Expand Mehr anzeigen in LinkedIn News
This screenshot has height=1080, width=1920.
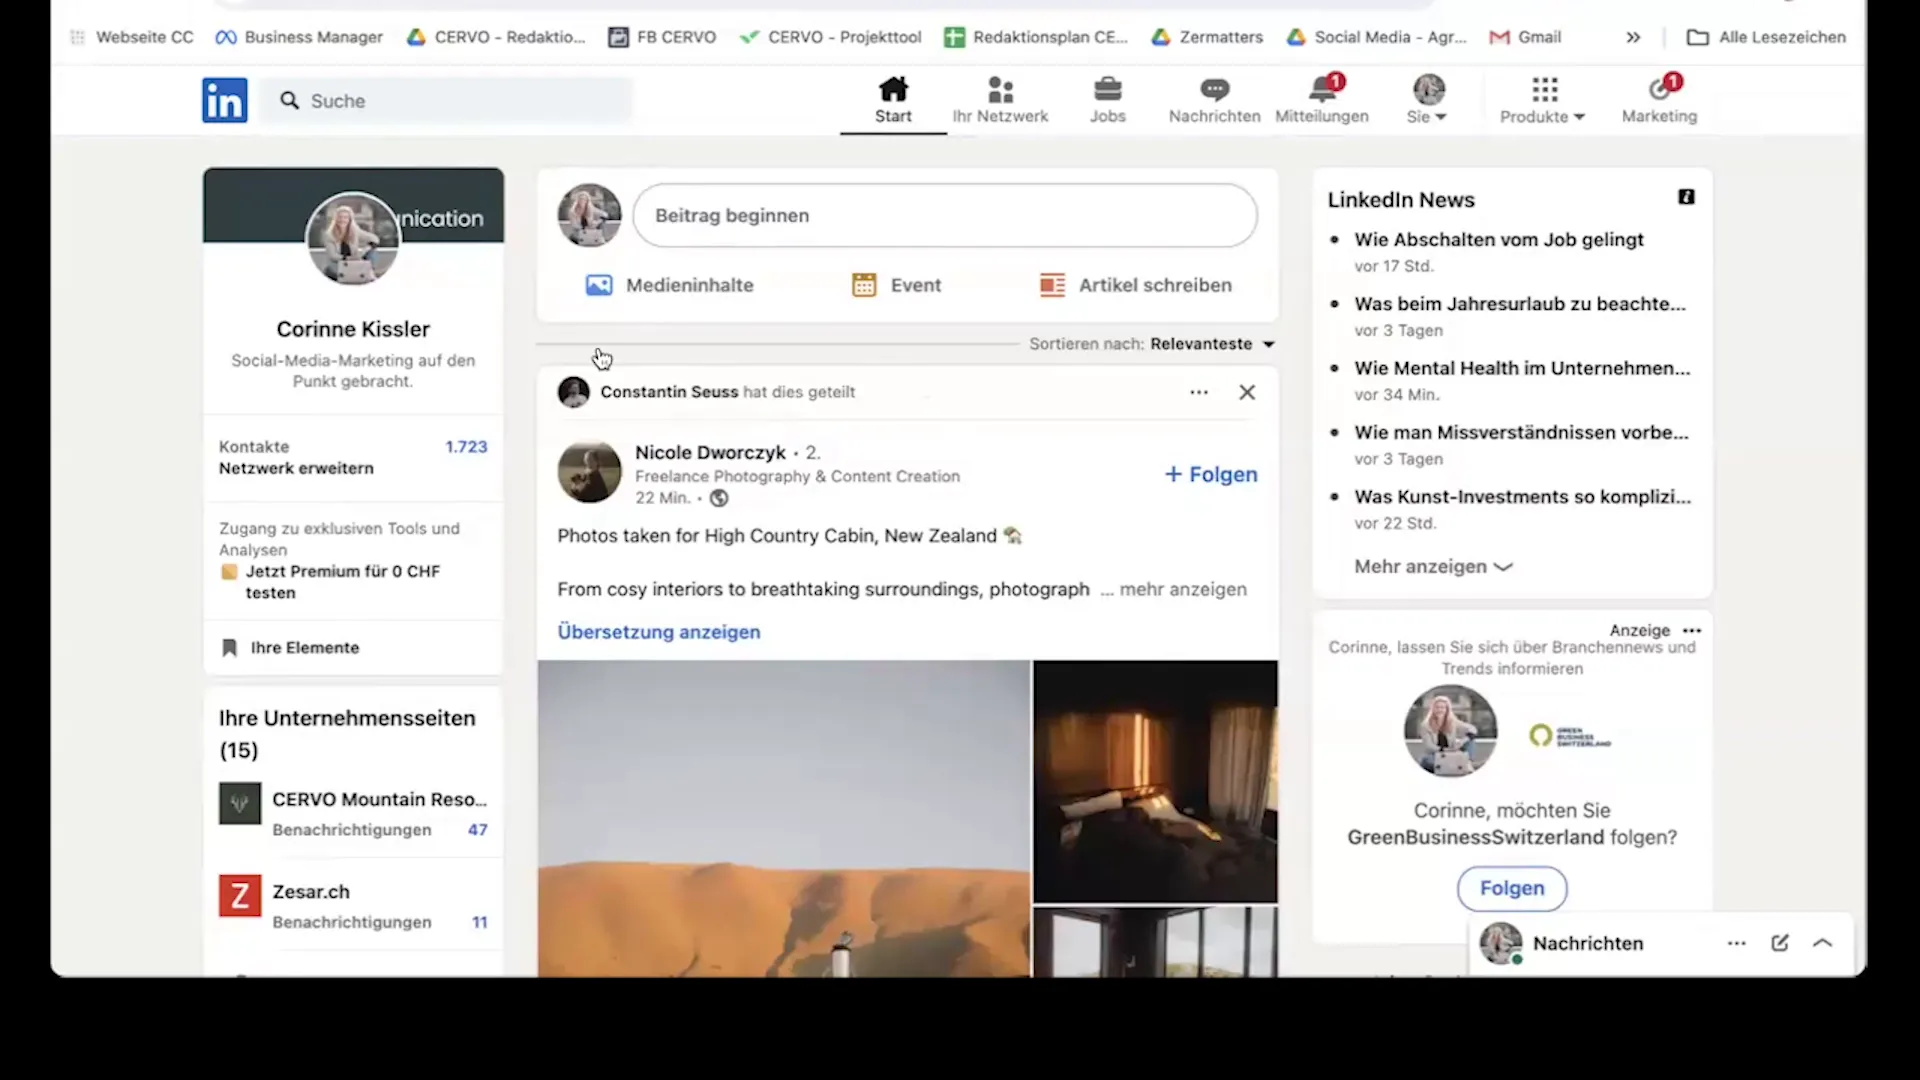[x=1432, y=566]
